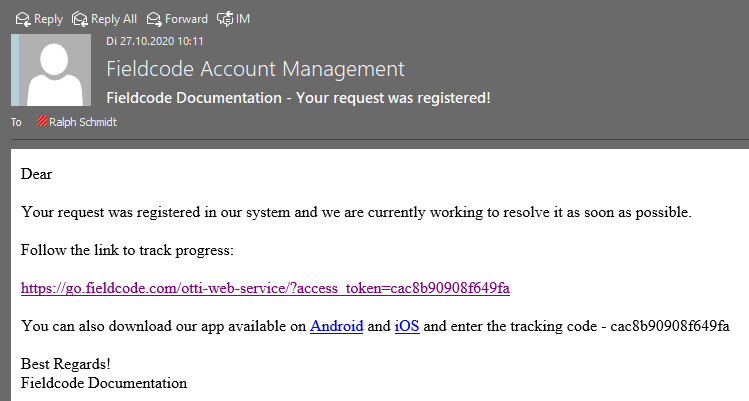
Task: Click the tracking code after 'enter the tracking code'
Action: click(x=670, y=326)
